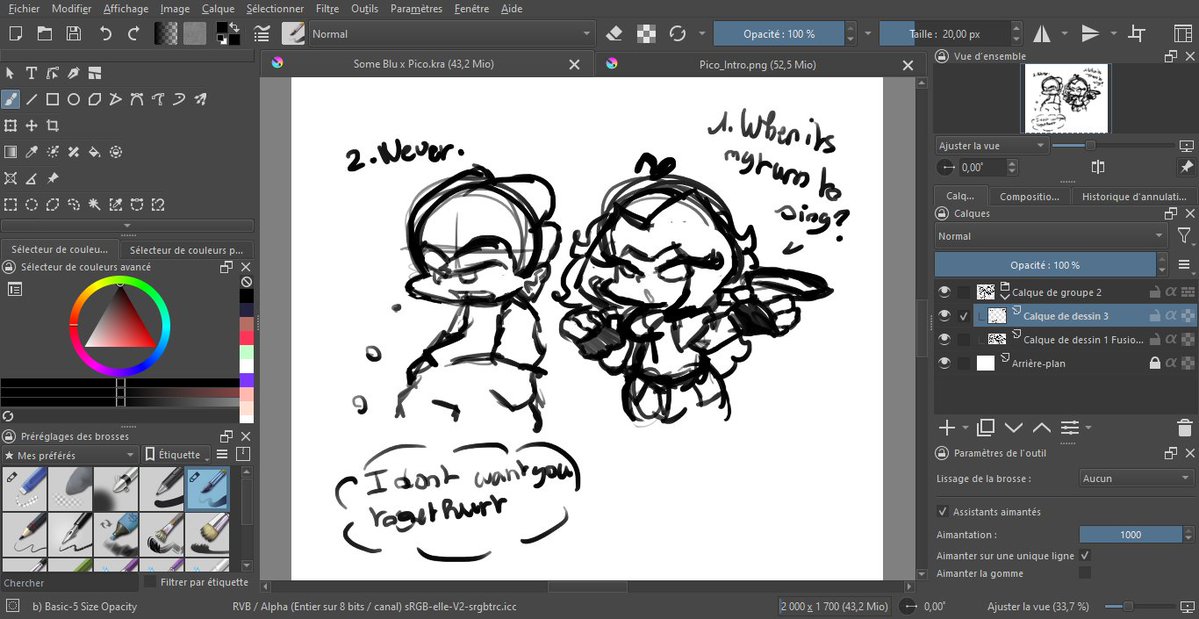
Task: Select the Gradient tool
Action: coord(11,152)
